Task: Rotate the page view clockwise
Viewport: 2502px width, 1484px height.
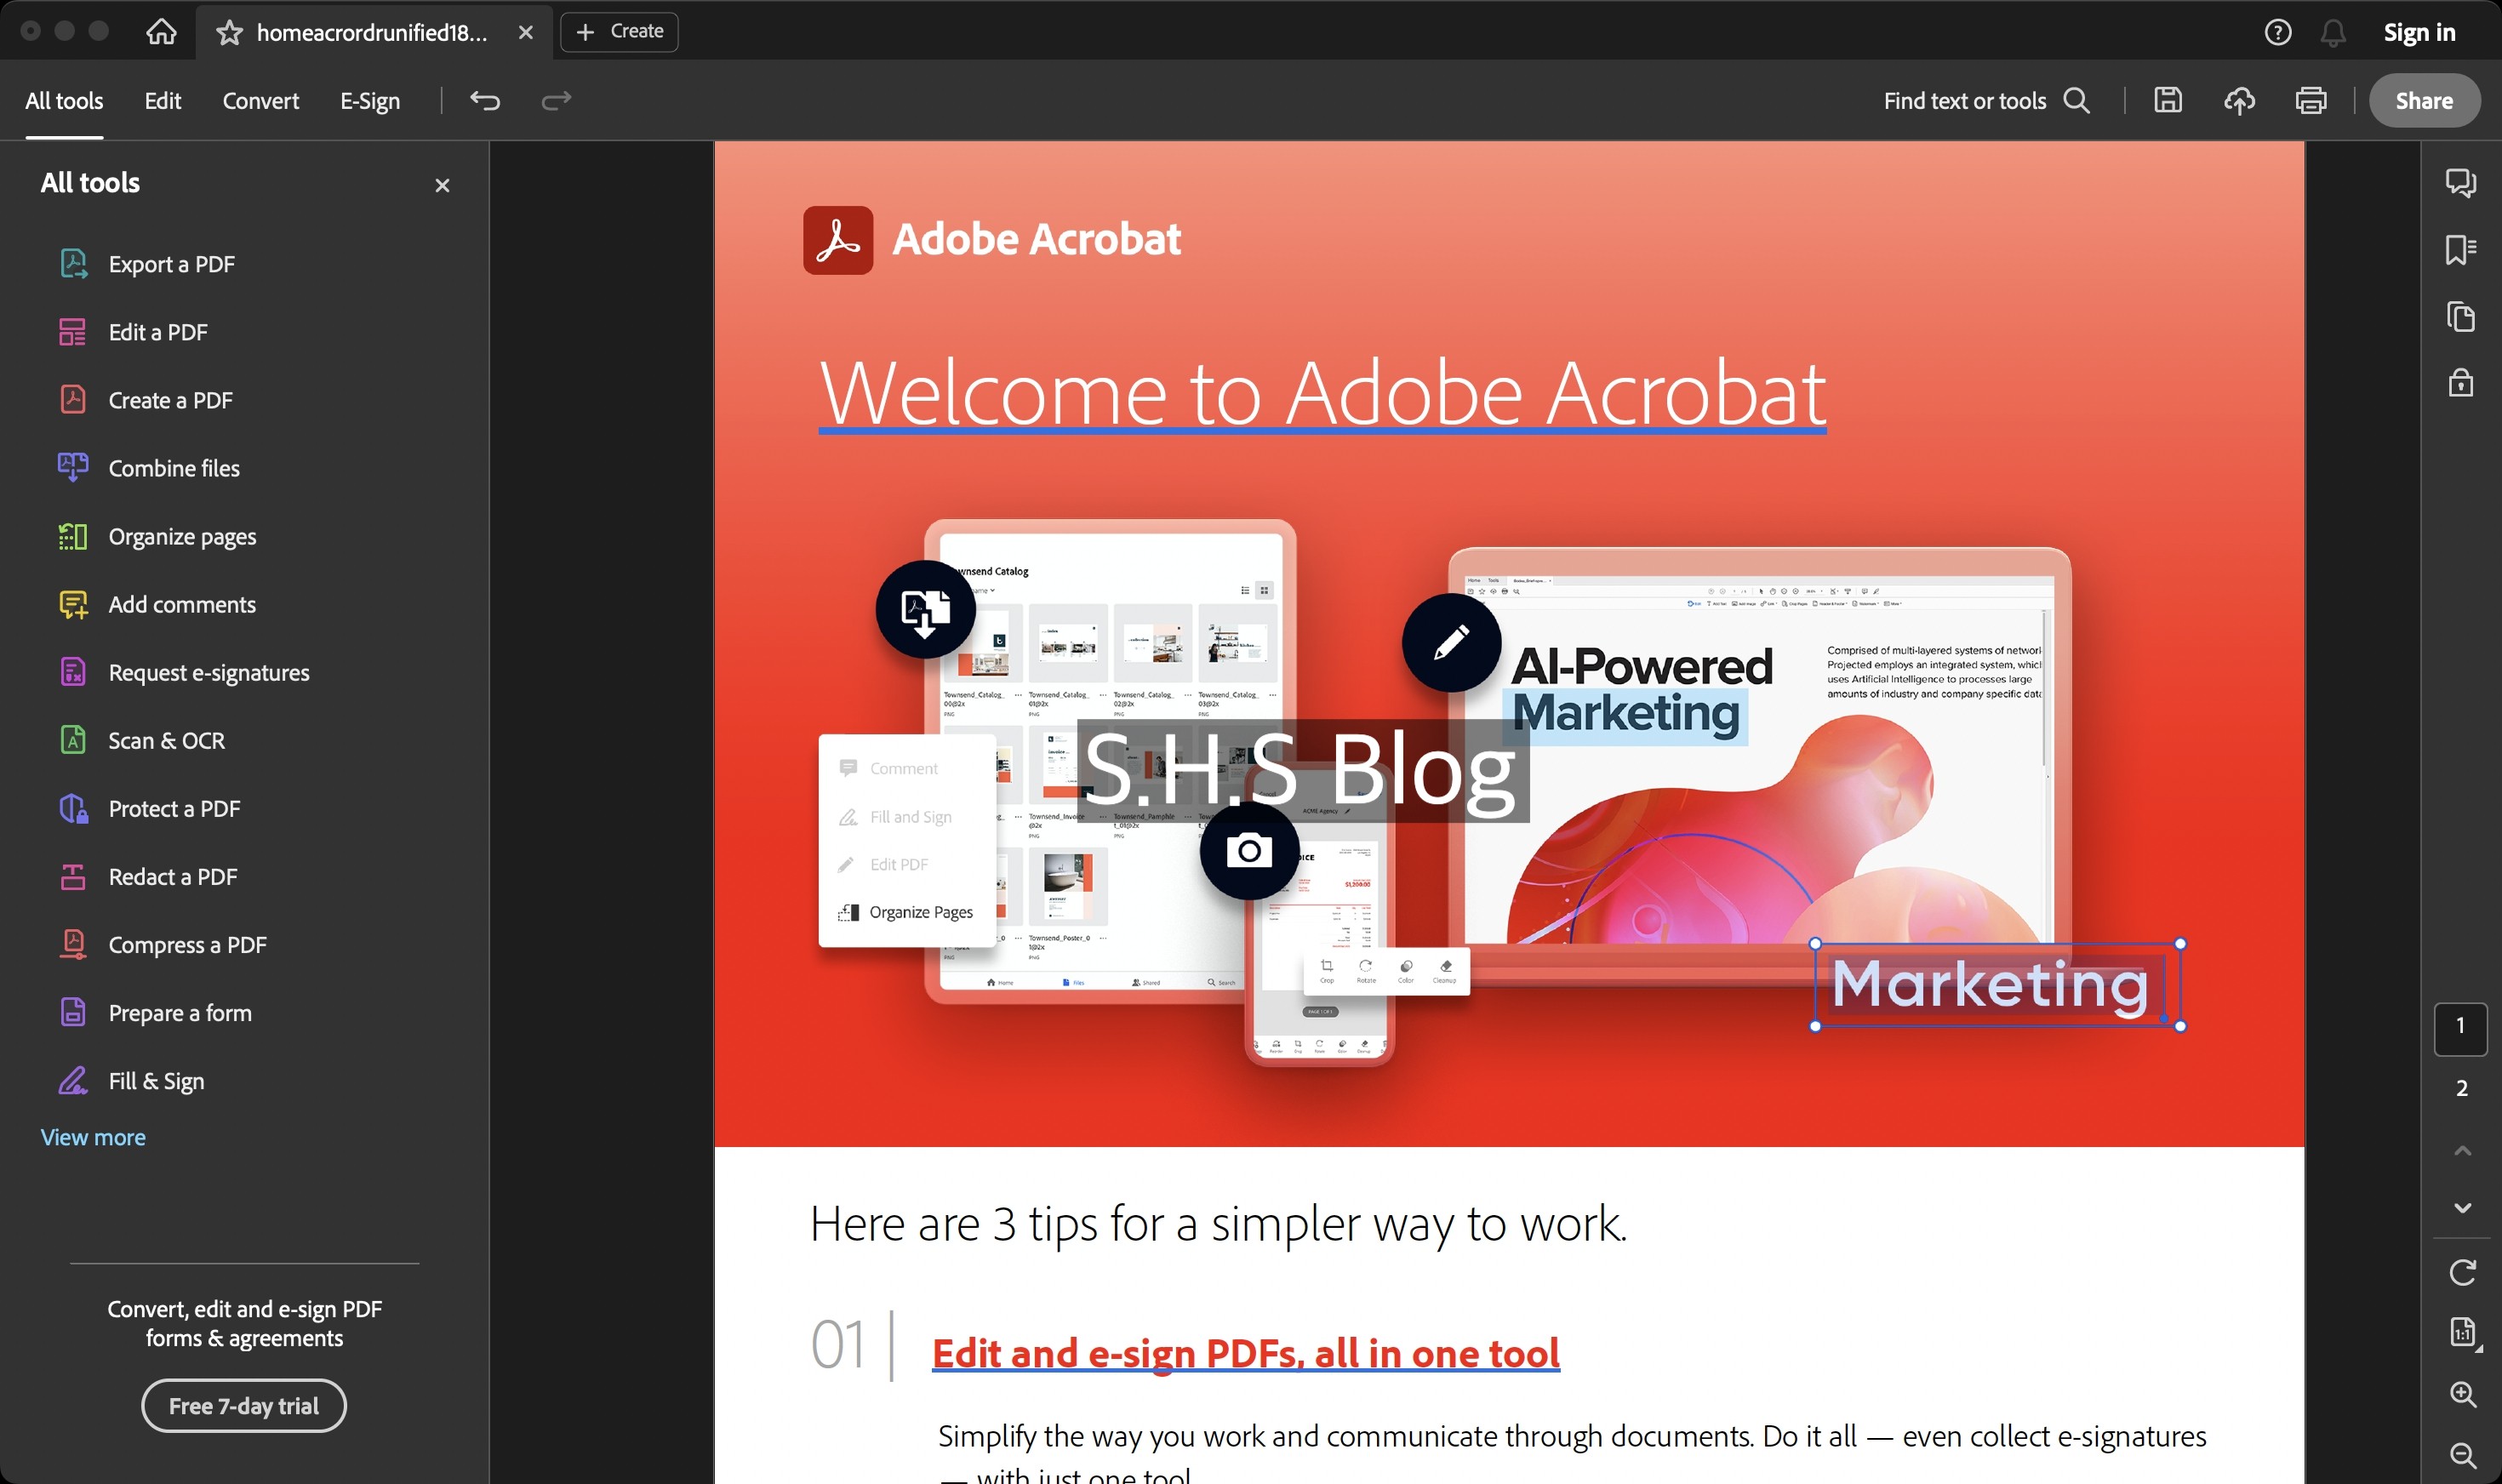Action: click(x=2462, y=1272)
